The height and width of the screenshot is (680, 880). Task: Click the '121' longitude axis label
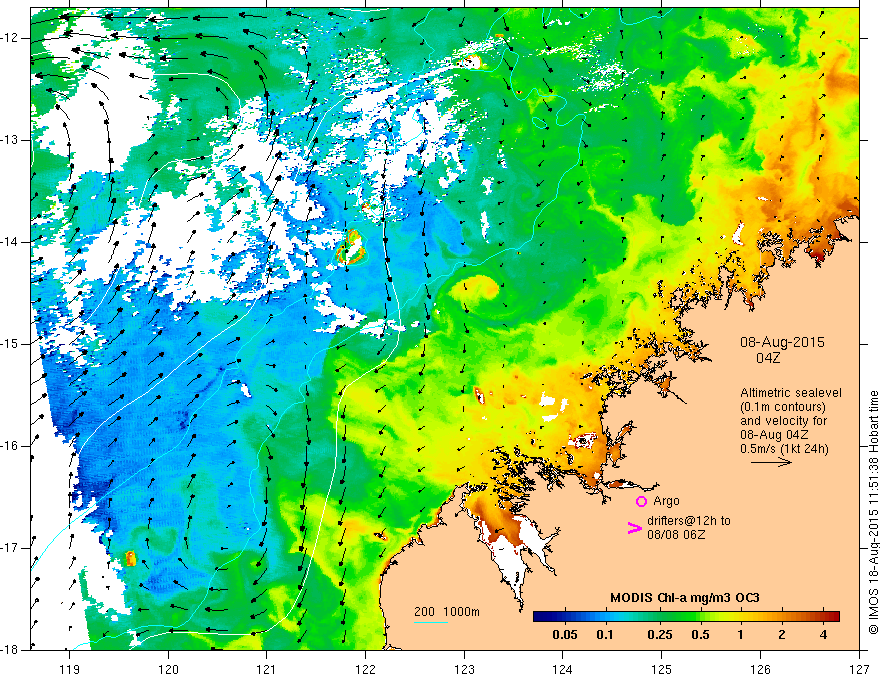click(267, 669)
